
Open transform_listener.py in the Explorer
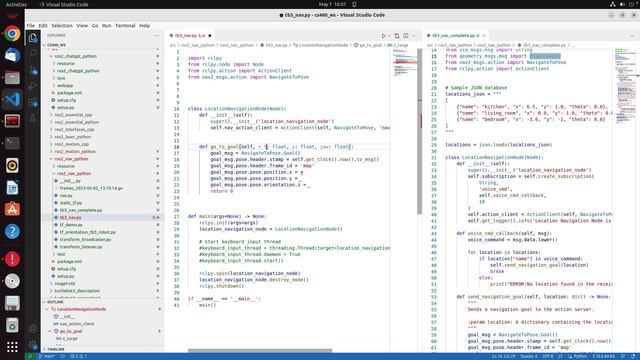102,247
